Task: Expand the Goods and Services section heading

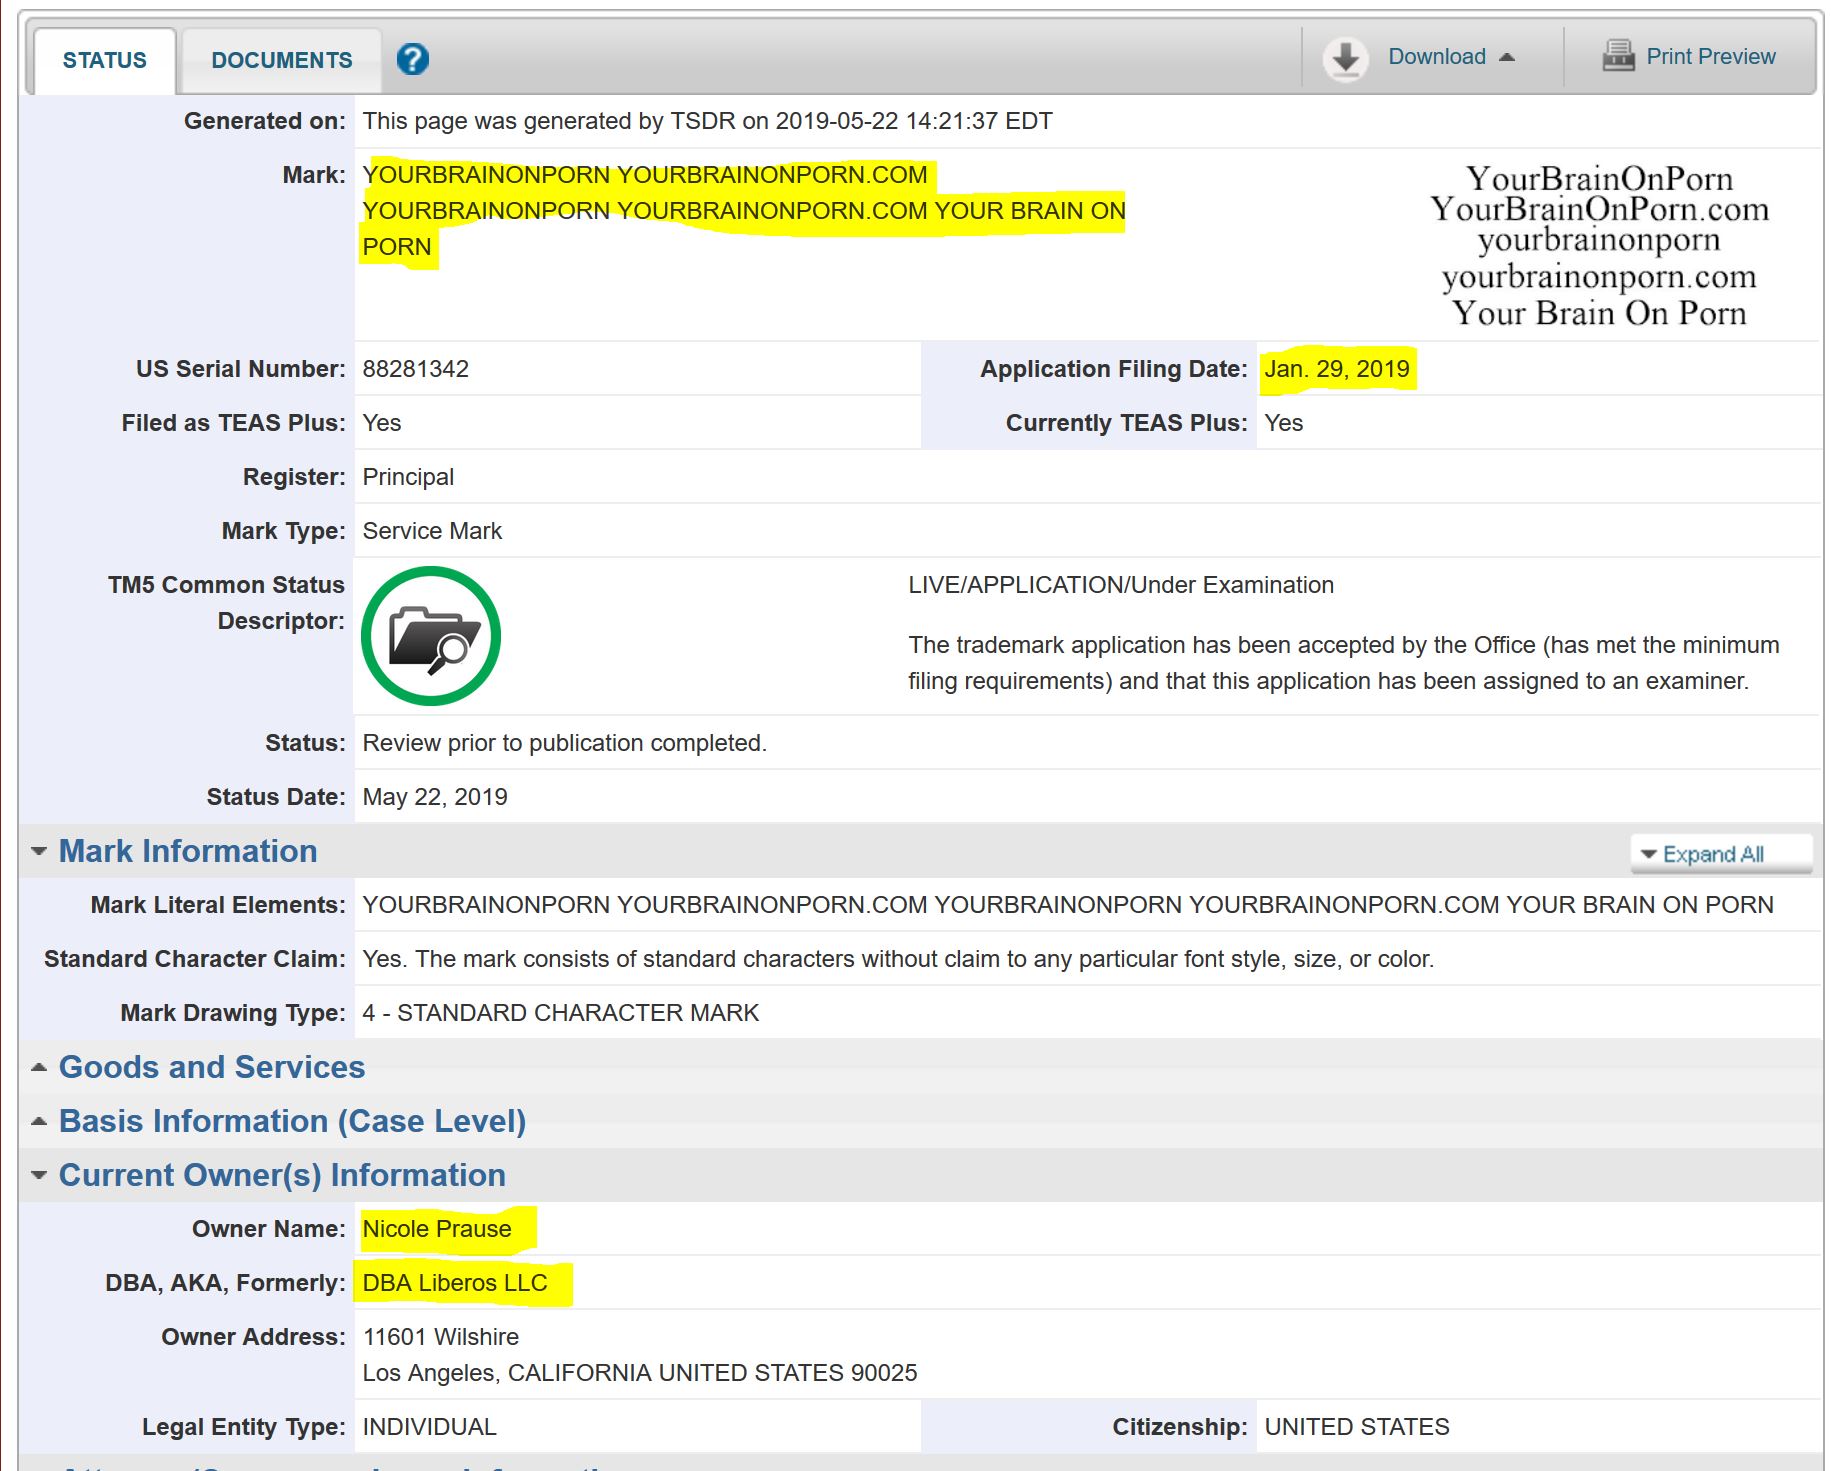Action: (211, 1067)
